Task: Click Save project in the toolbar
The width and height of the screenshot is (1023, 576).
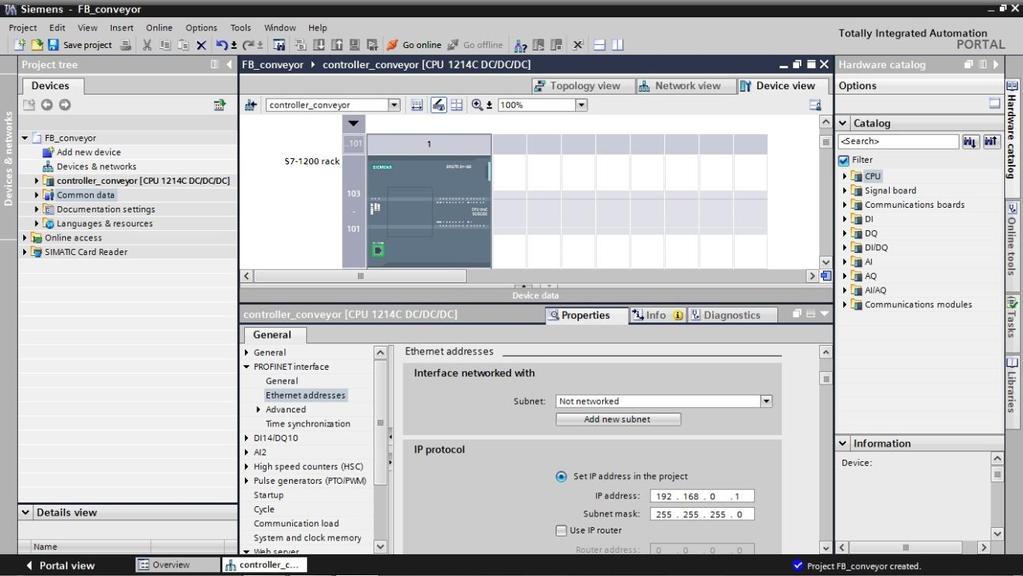Action: coord(80,45)
